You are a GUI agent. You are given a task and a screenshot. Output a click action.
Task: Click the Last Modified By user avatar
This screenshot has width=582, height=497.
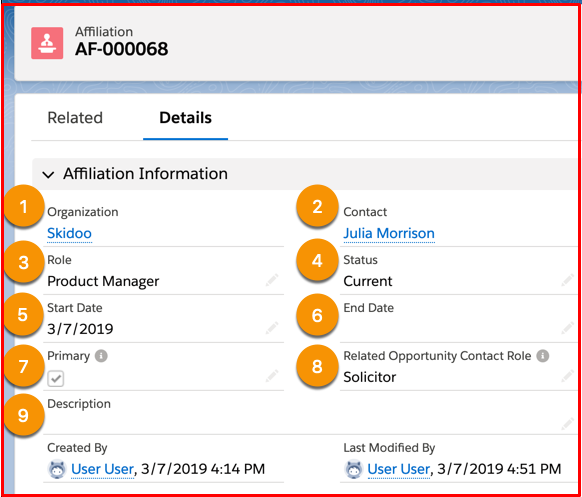[353, 469]
